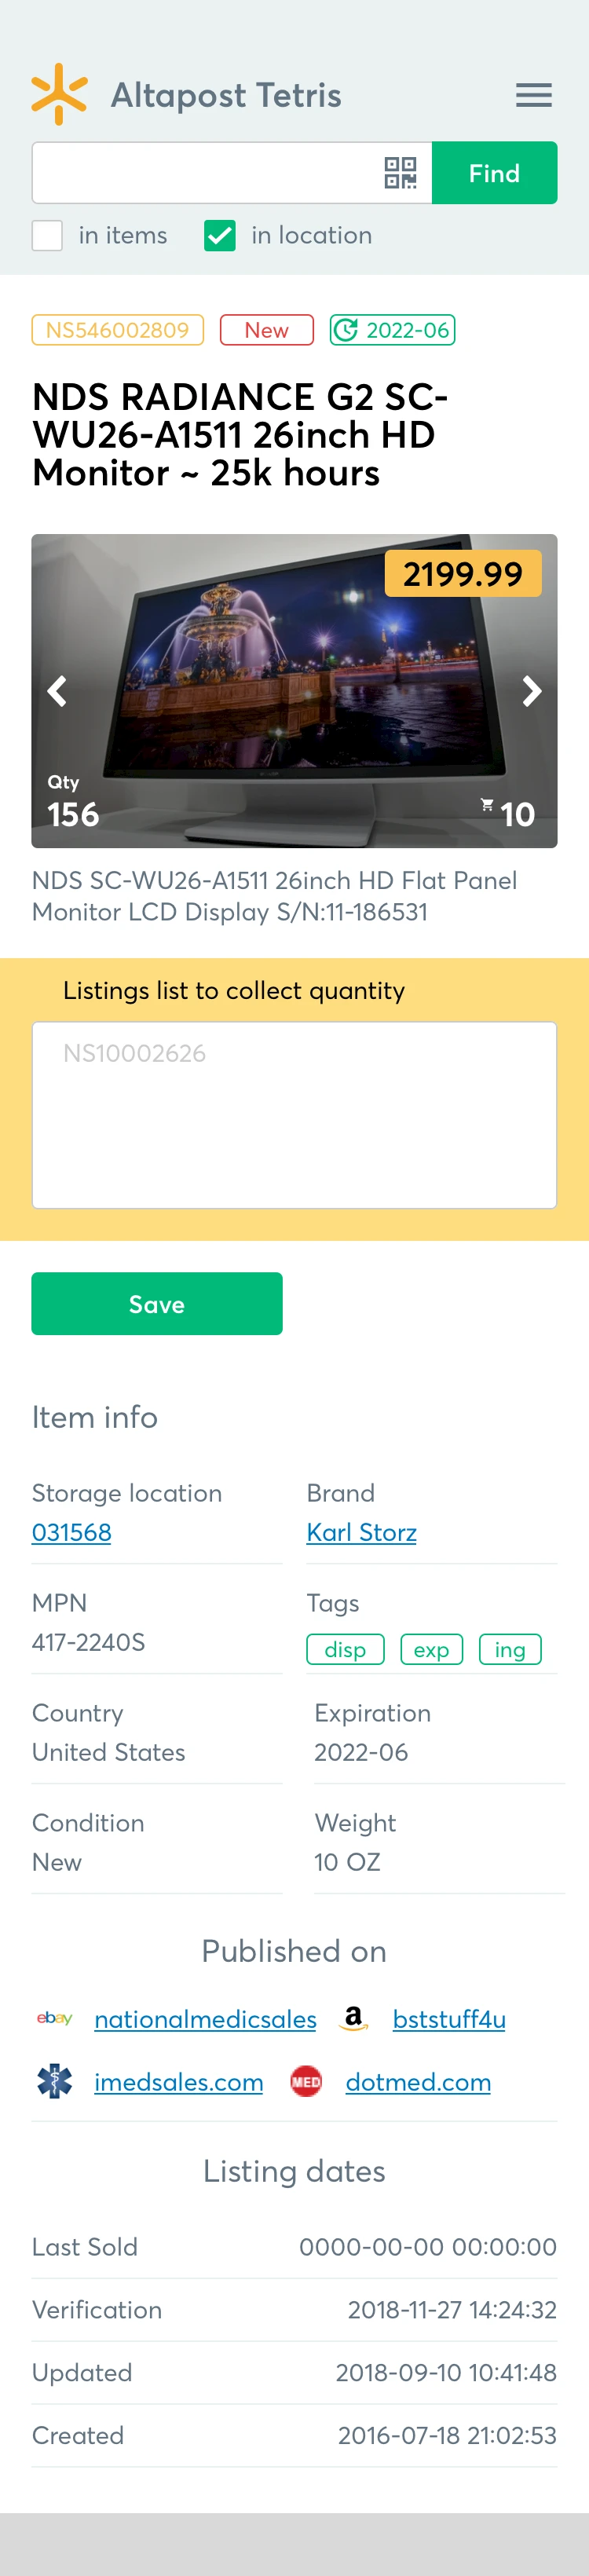Click the Amazon marketplace icon
This screenshot has width=589, height=2576.
point(353,2018)
